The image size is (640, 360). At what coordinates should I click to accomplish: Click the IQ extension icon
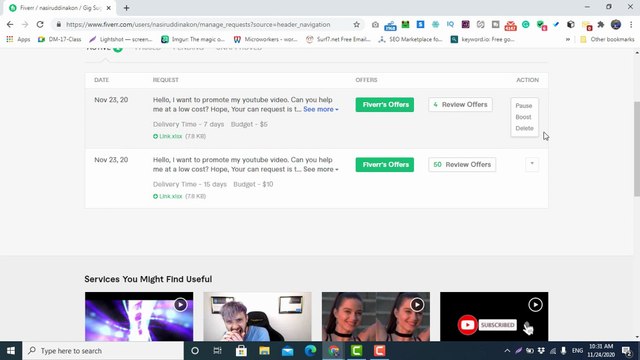[x=450, y=24]
